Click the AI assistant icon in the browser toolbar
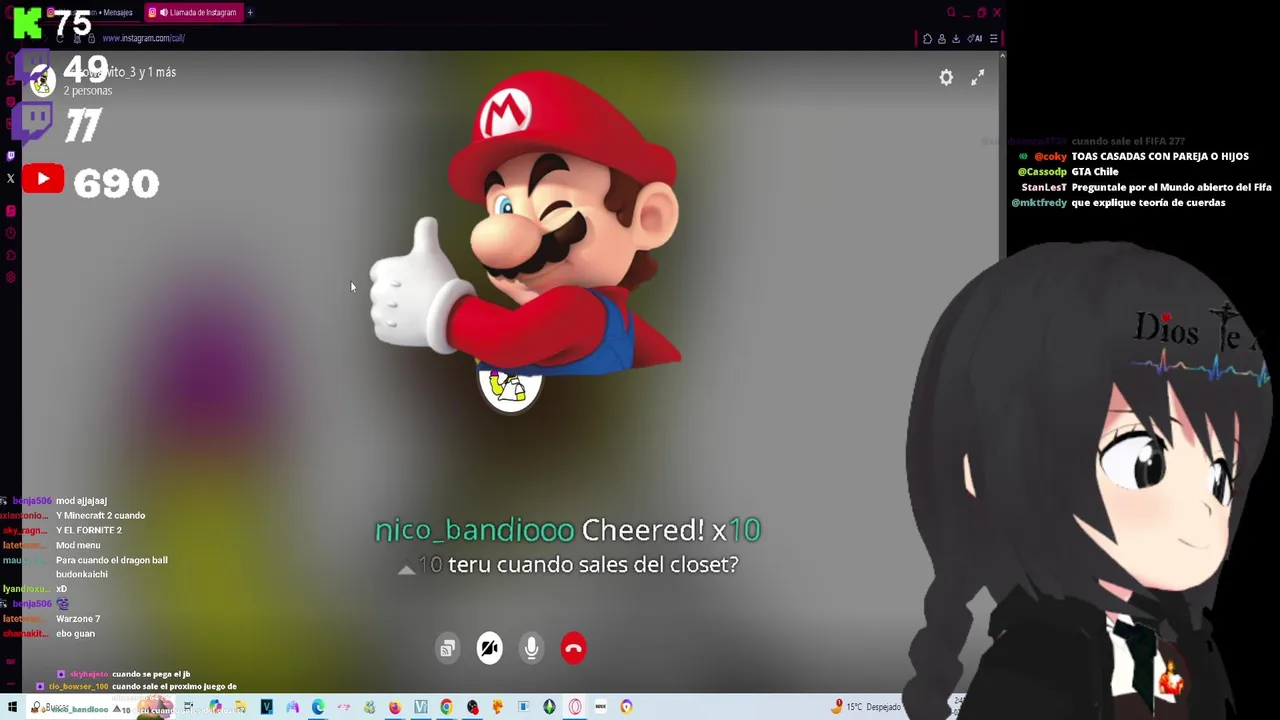This screenshot has width=1280, height=720. pos(975,39)
